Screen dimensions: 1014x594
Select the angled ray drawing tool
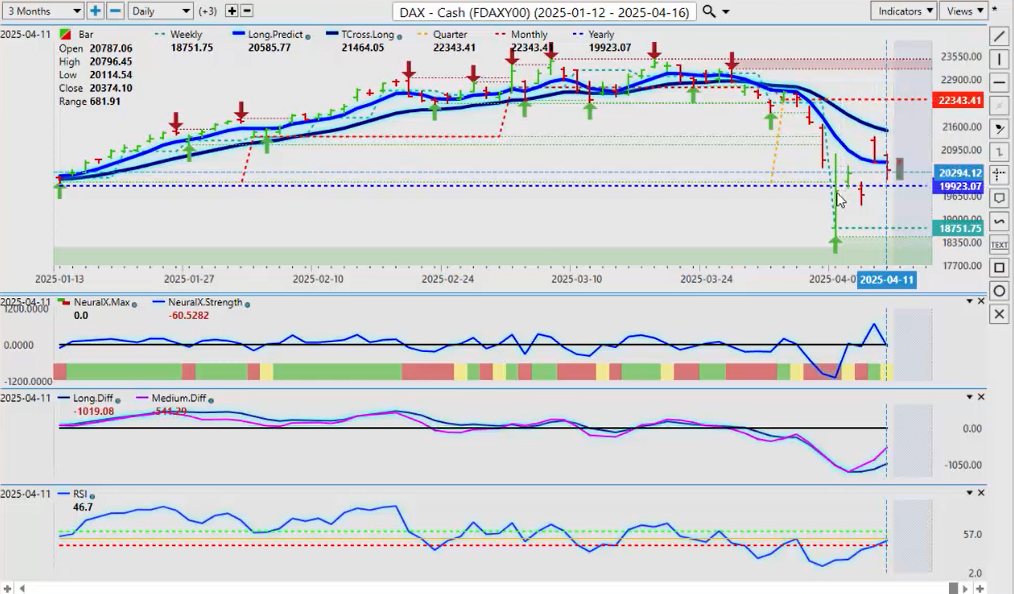pos(999,129)
